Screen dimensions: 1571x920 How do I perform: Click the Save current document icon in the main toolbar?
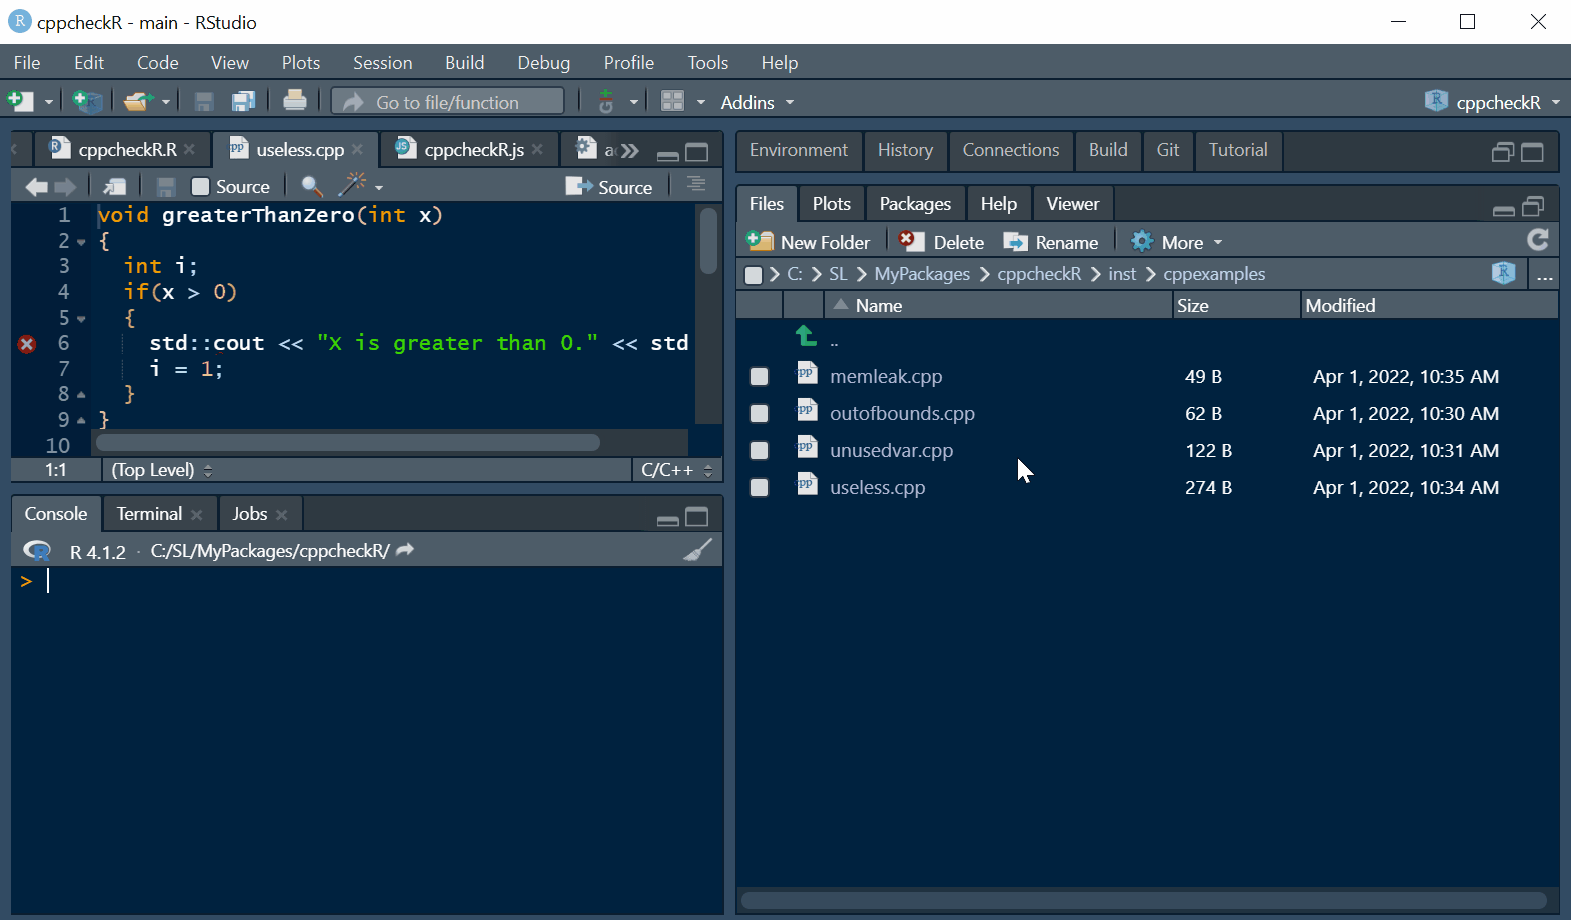coord(204,102)
